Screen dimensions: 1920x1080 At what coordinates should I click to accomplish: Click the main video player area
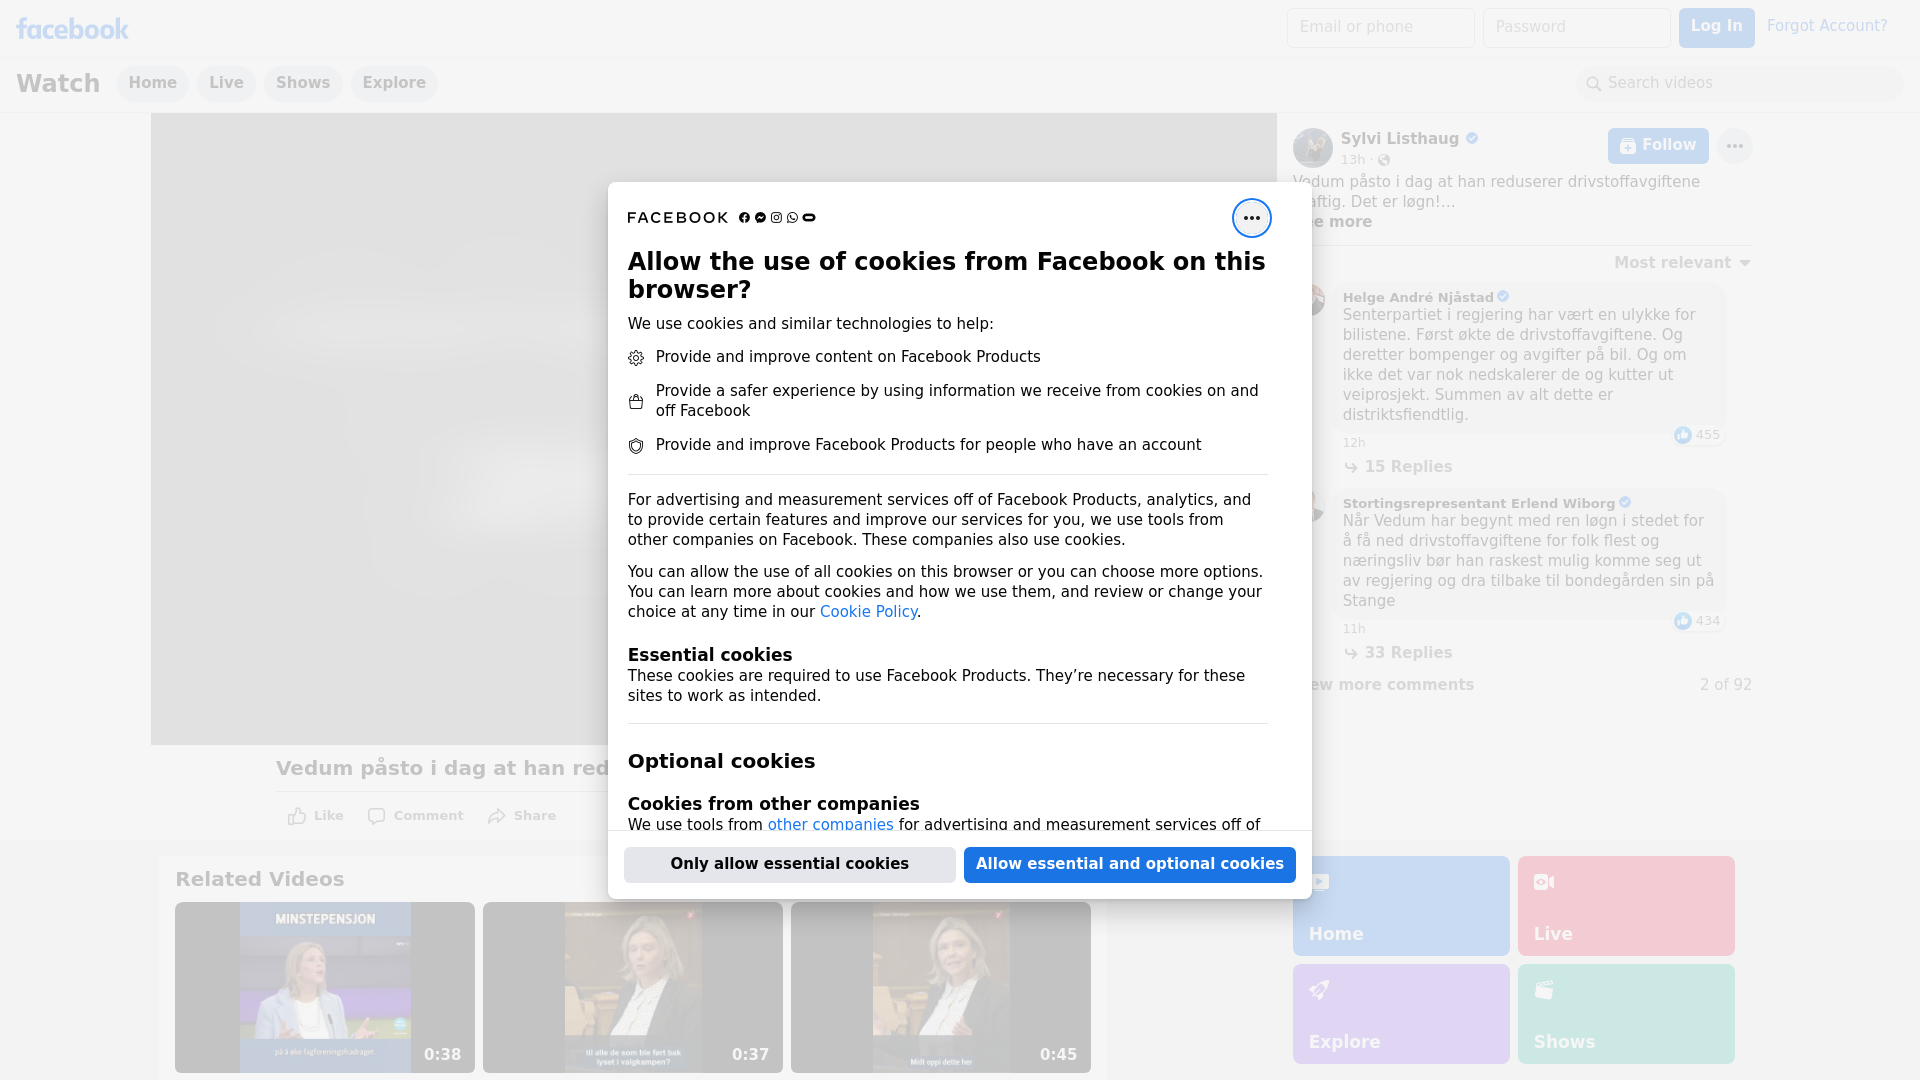(x=379, y=429)
